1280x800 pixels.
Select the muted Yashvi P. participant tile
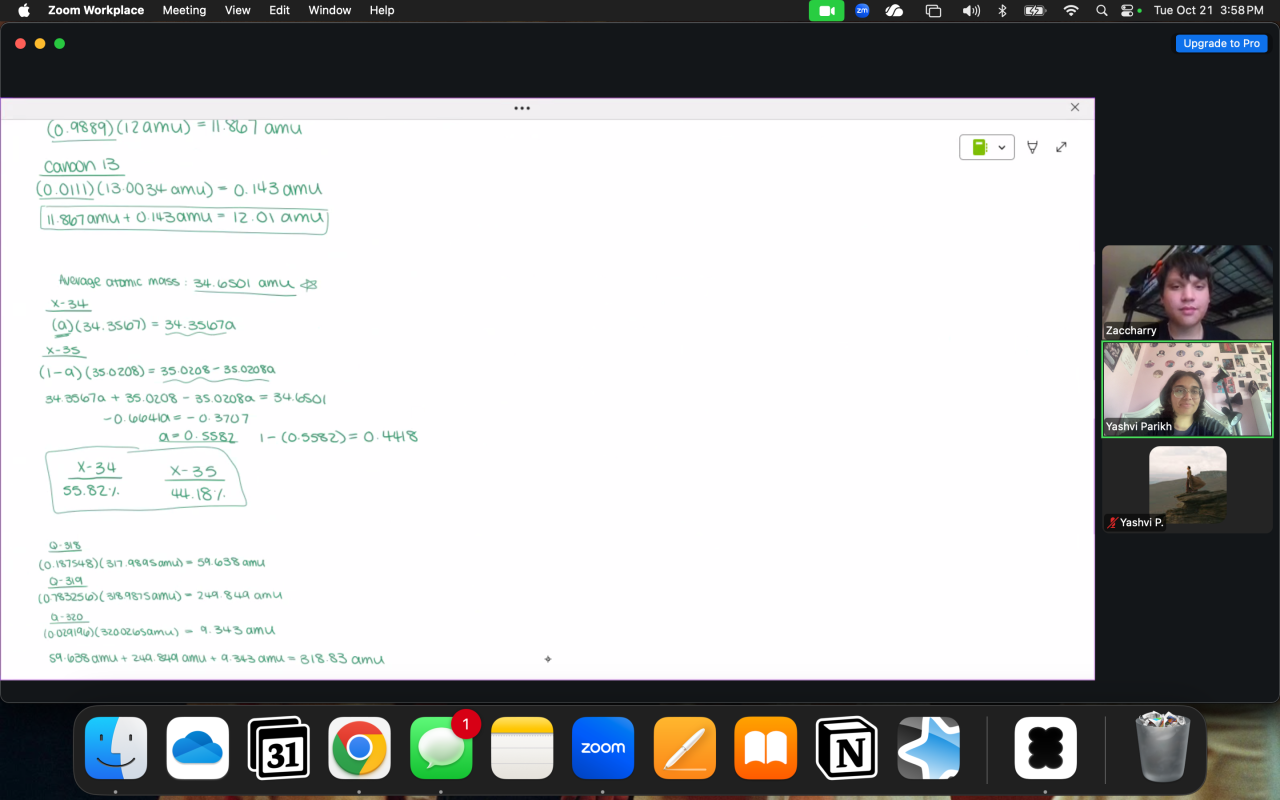click(1187, 488)
